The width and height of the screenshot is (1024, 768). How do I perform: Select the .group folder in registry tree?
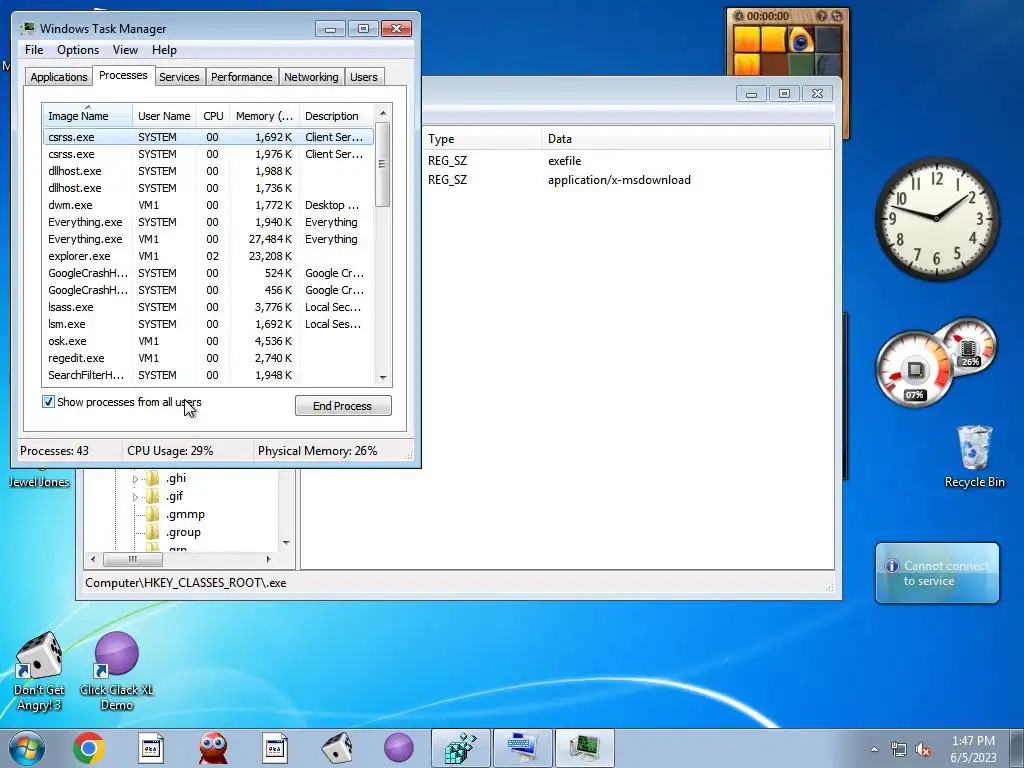183,532
